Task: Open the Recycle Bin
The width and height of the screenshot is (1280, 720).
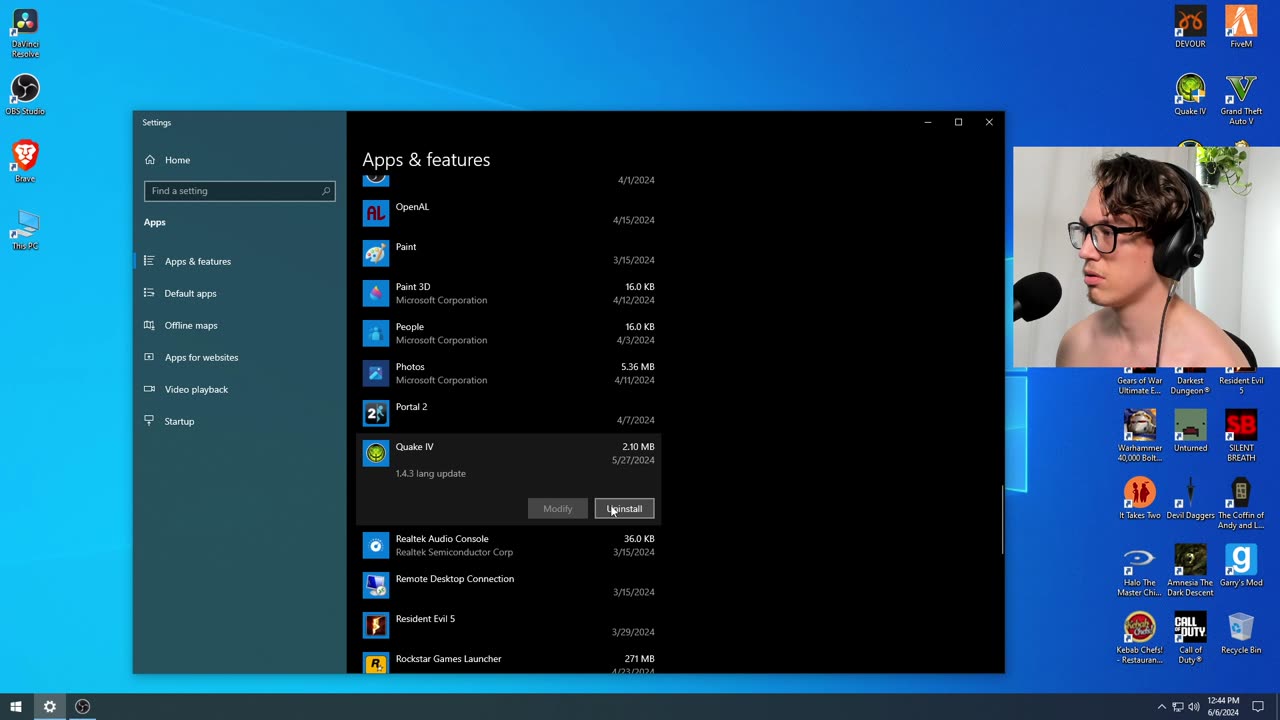Action: coord(1241,634)
